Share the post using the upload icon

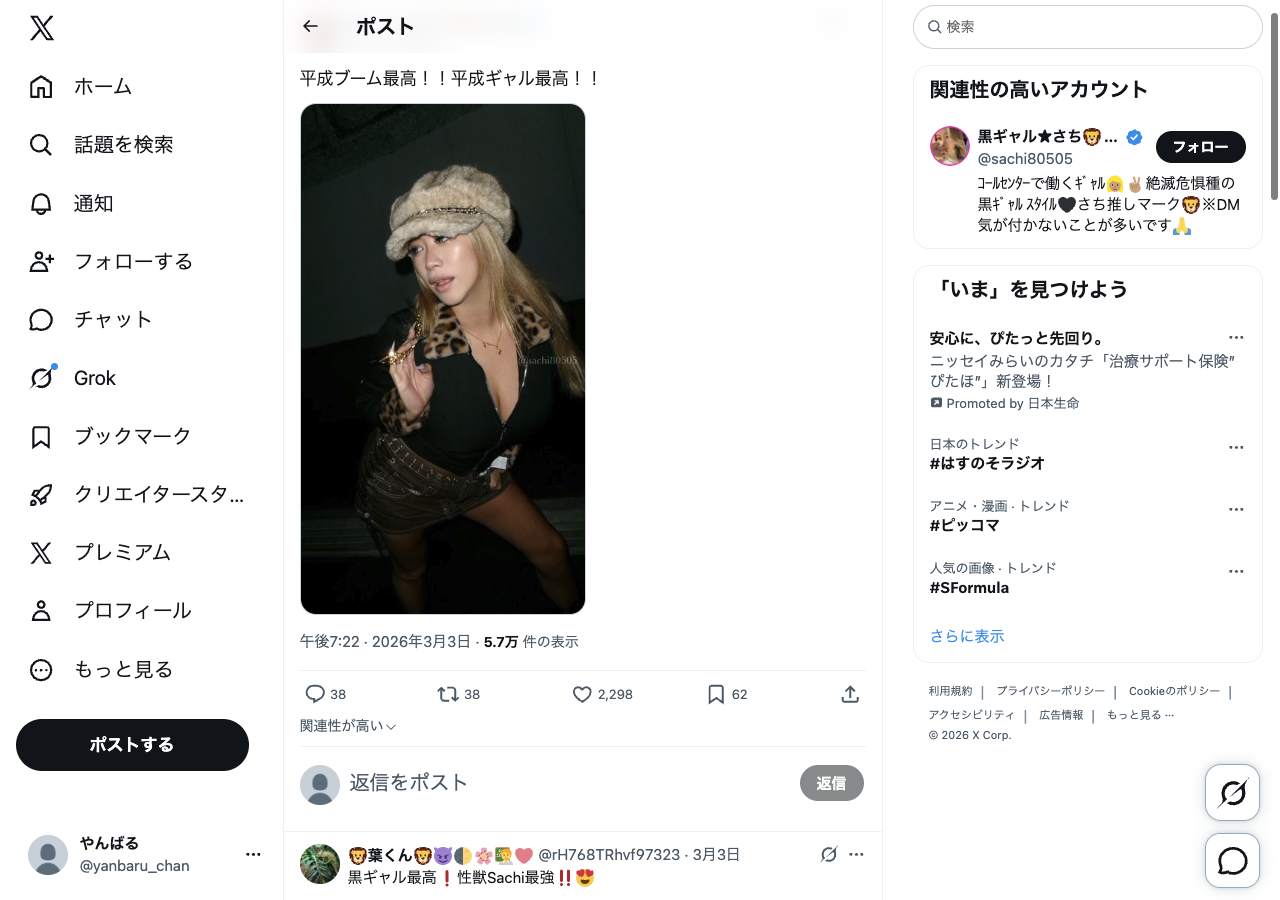coord(850,694)
